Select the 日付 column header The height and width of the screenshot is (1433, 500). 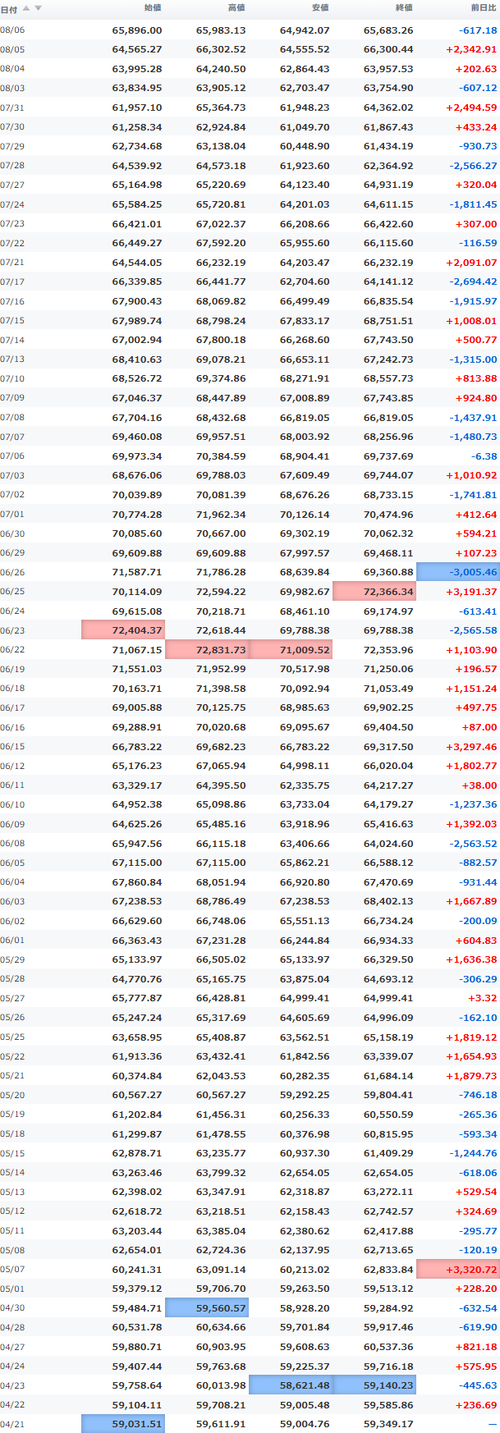pyautogui.click(x=9, y=8)
